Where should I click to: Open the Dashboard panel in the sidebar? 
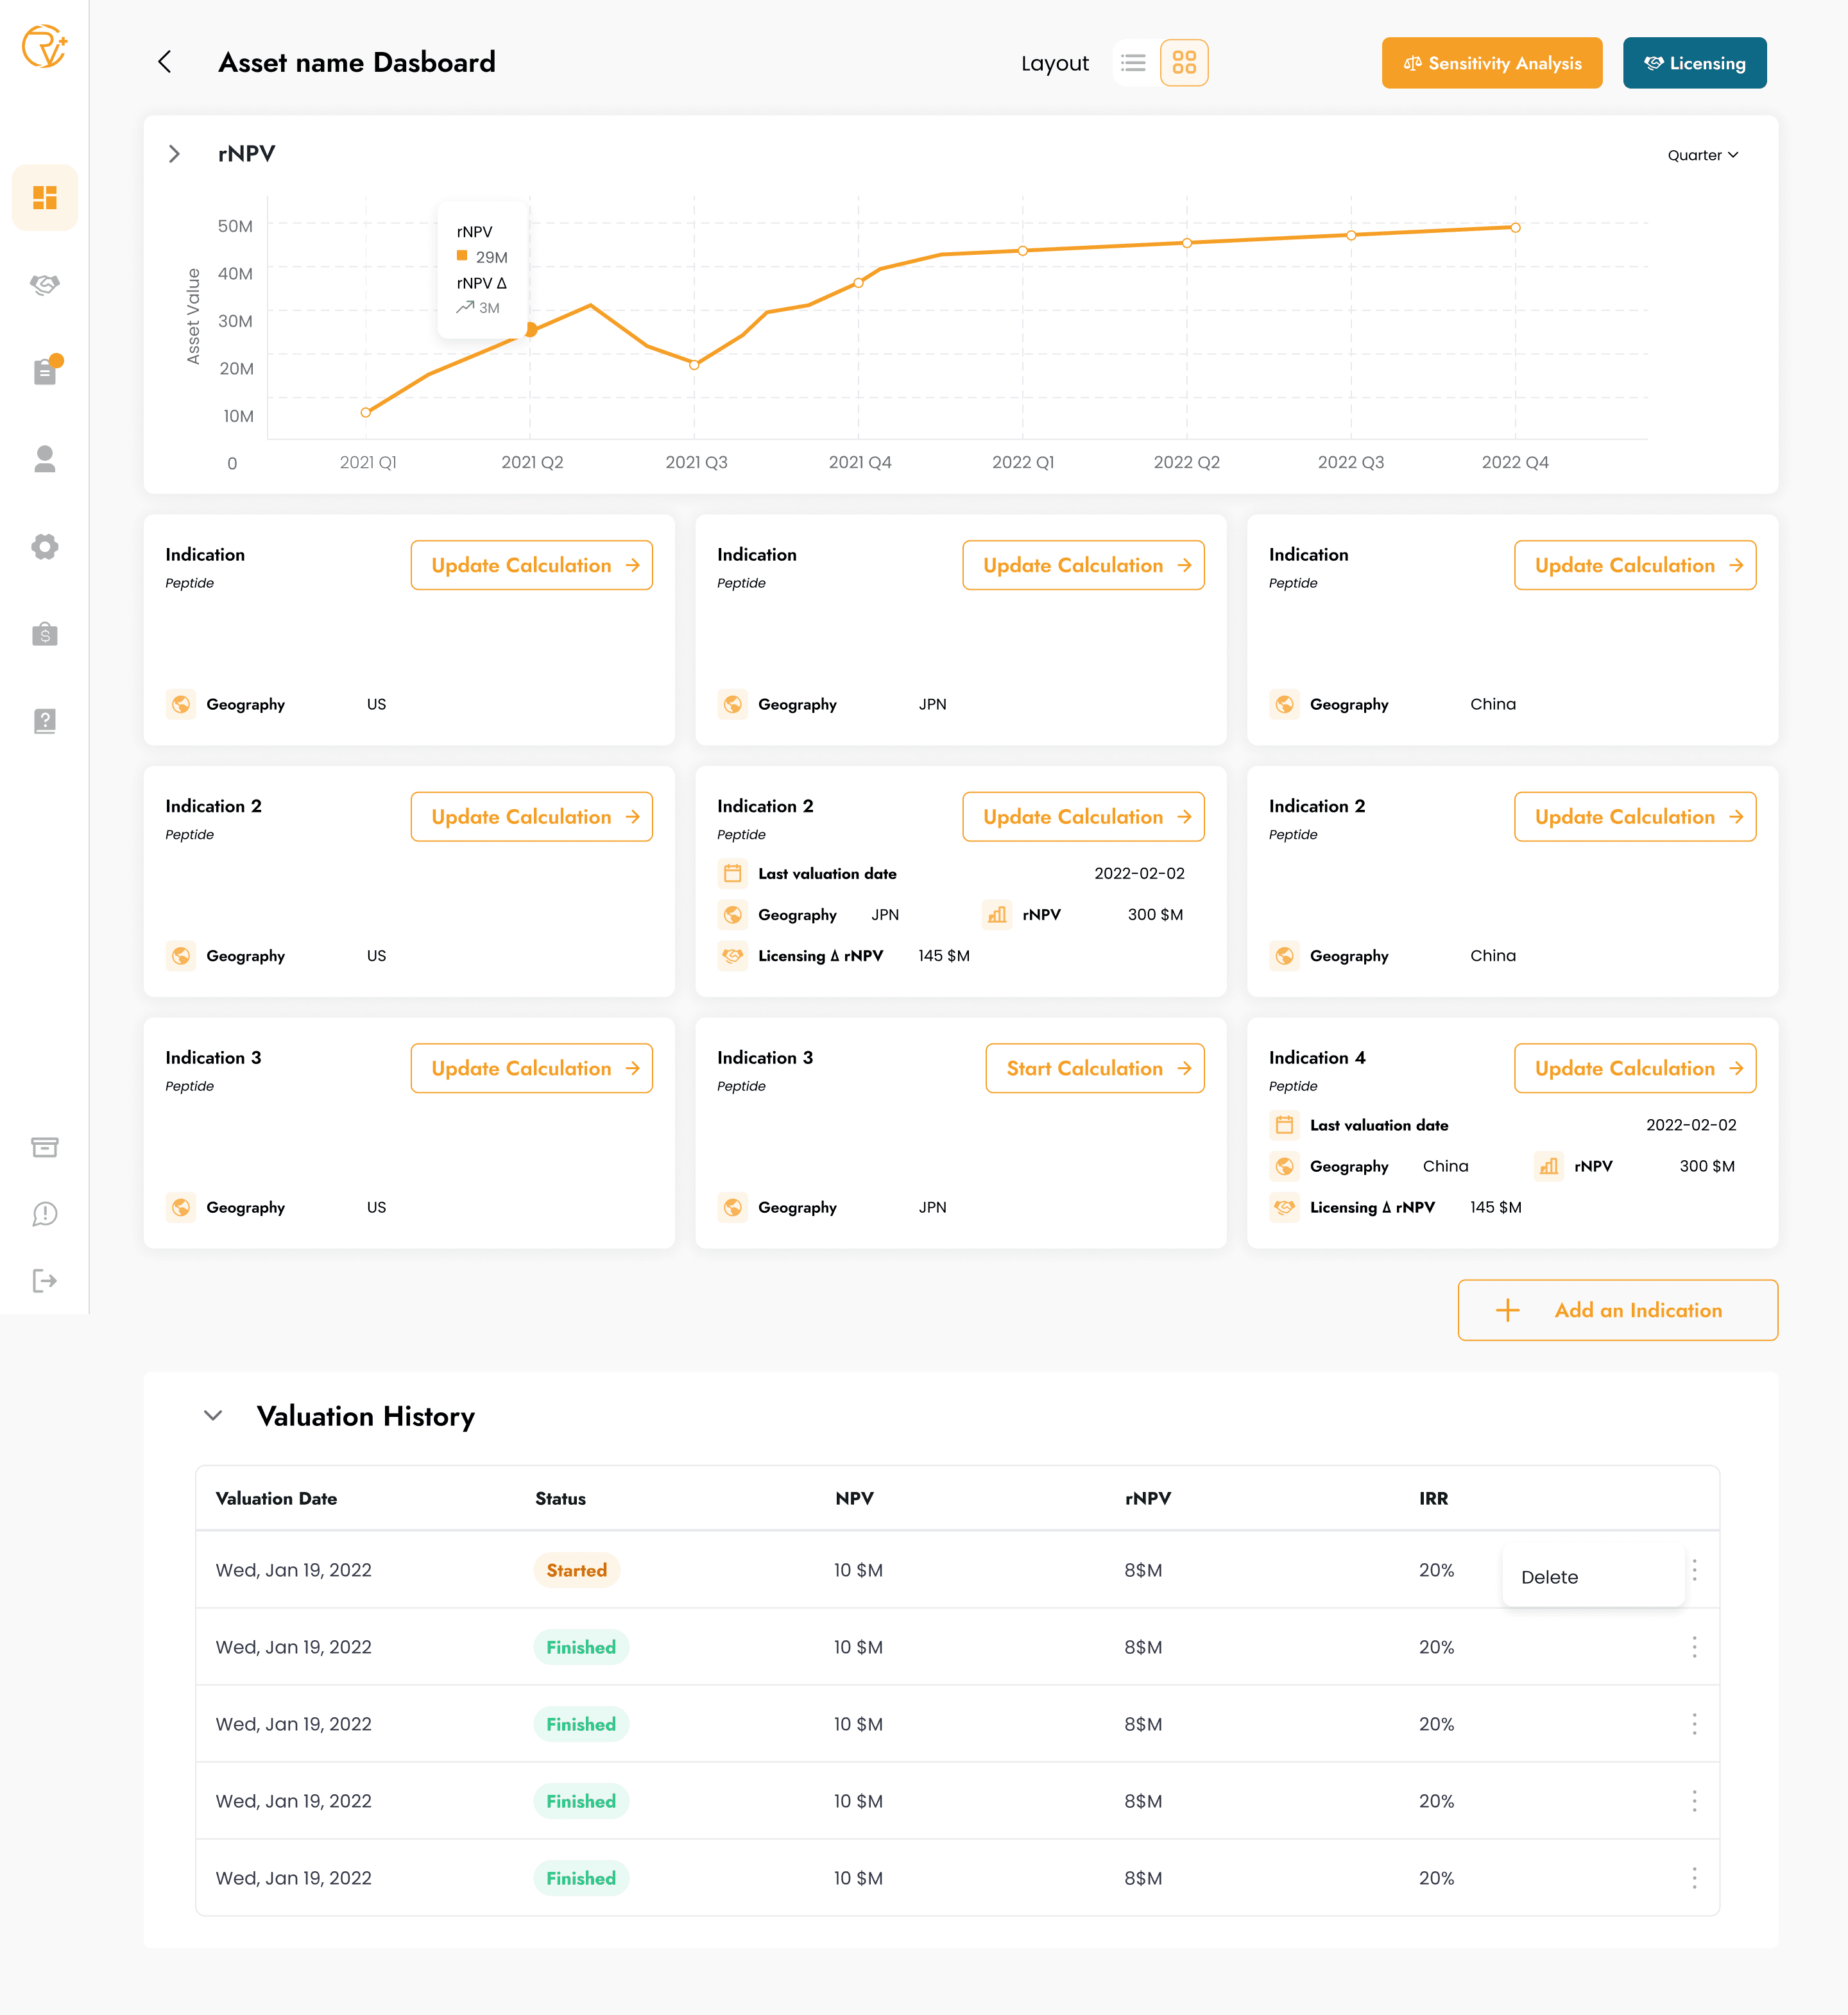click(x=45, y=197)
